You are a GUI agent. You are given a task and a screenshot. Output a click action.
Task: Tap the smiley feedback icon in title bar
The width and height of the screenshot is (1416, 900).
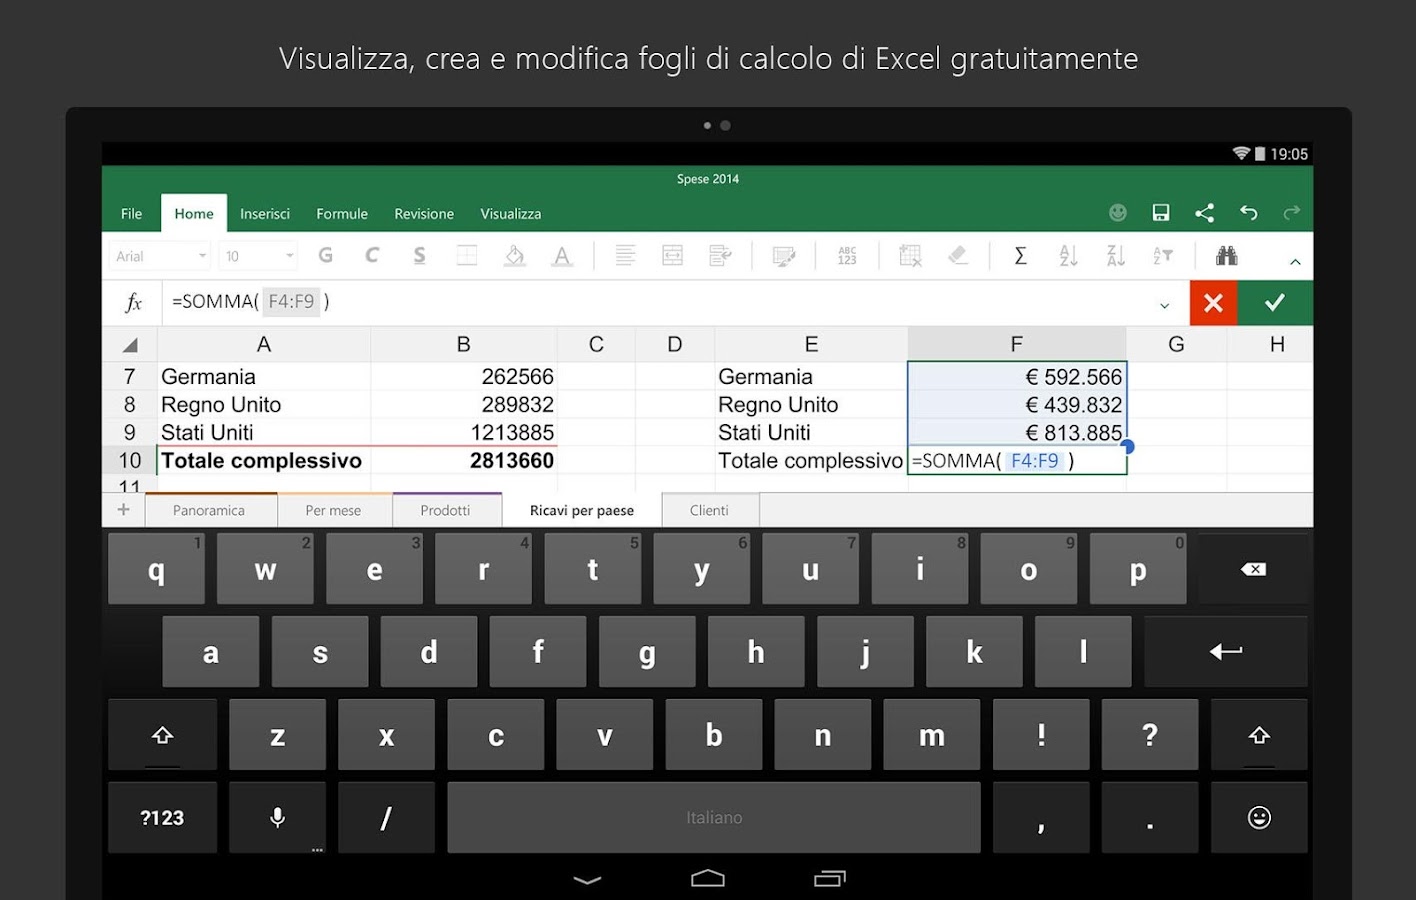coord(1118,213)
